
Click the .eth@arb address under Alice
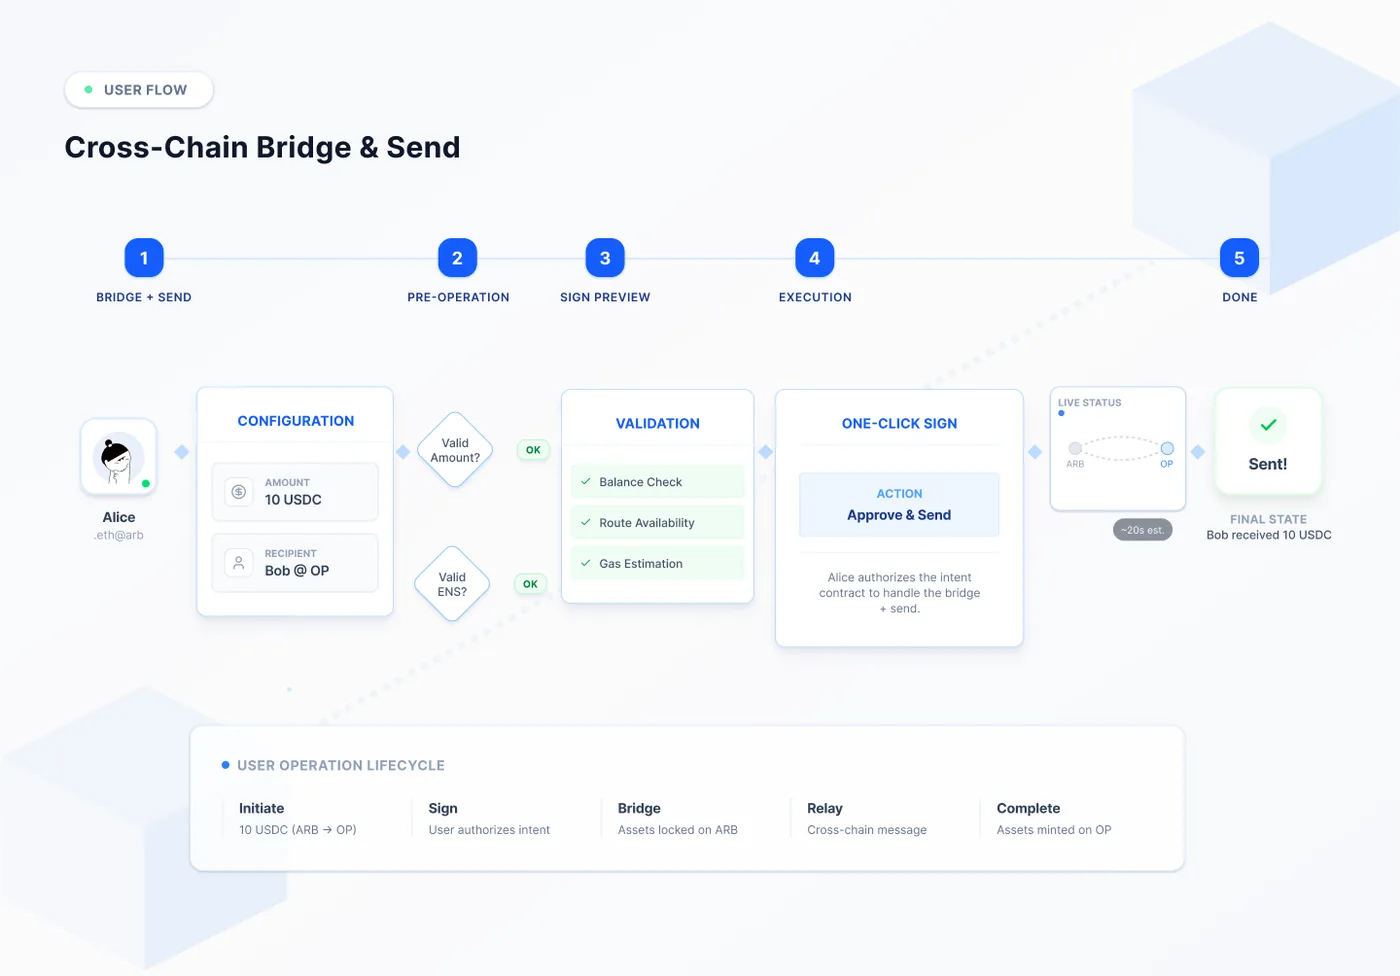coord(119,536)
